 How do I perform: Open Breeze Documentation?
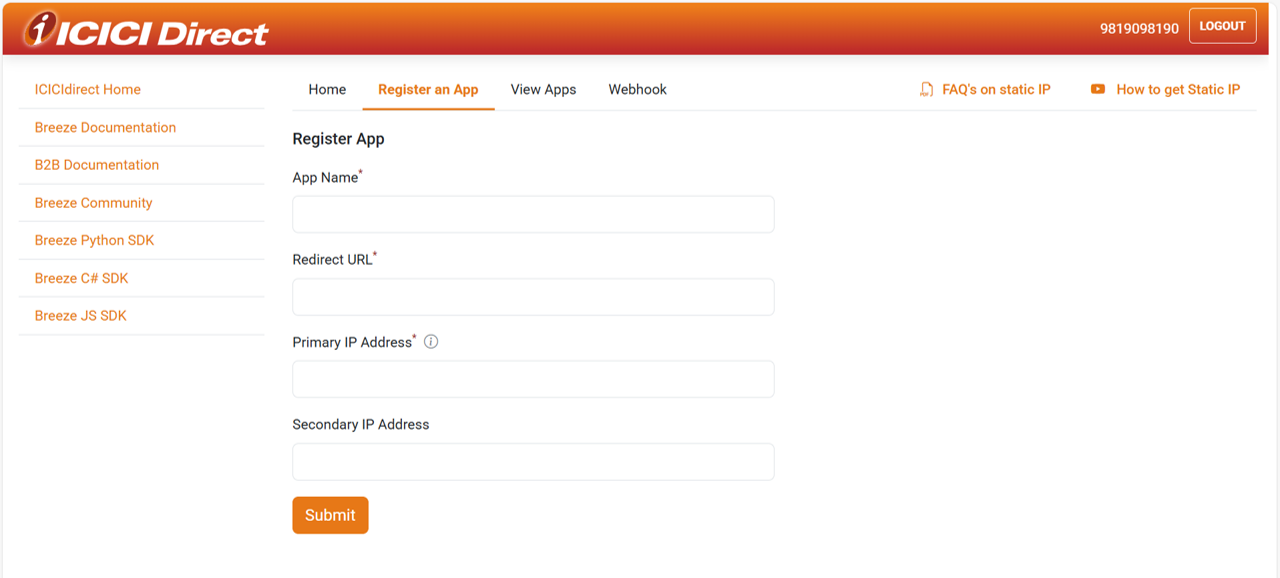point(104,127)
